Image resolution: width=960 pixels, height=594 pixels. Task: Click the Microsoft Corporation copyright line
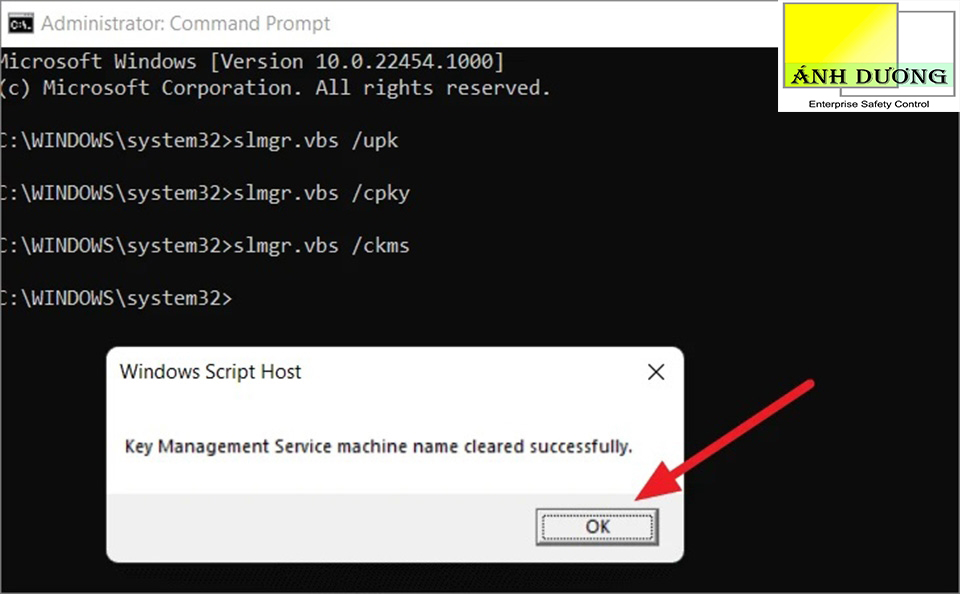(x=275, y=88)
